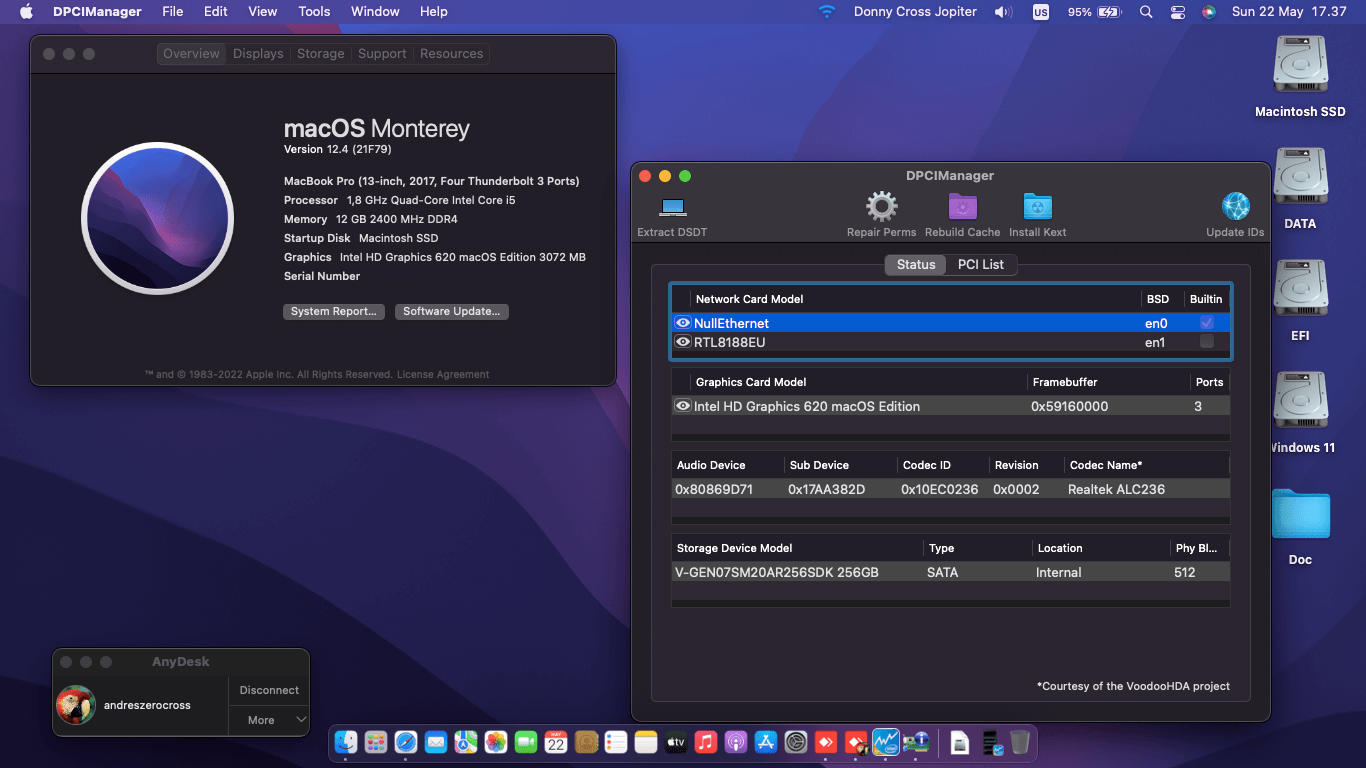Screen dimensions: 1366x768
Task: Open the Doc folder on desktop
Action: click(x=1300, y=515)
